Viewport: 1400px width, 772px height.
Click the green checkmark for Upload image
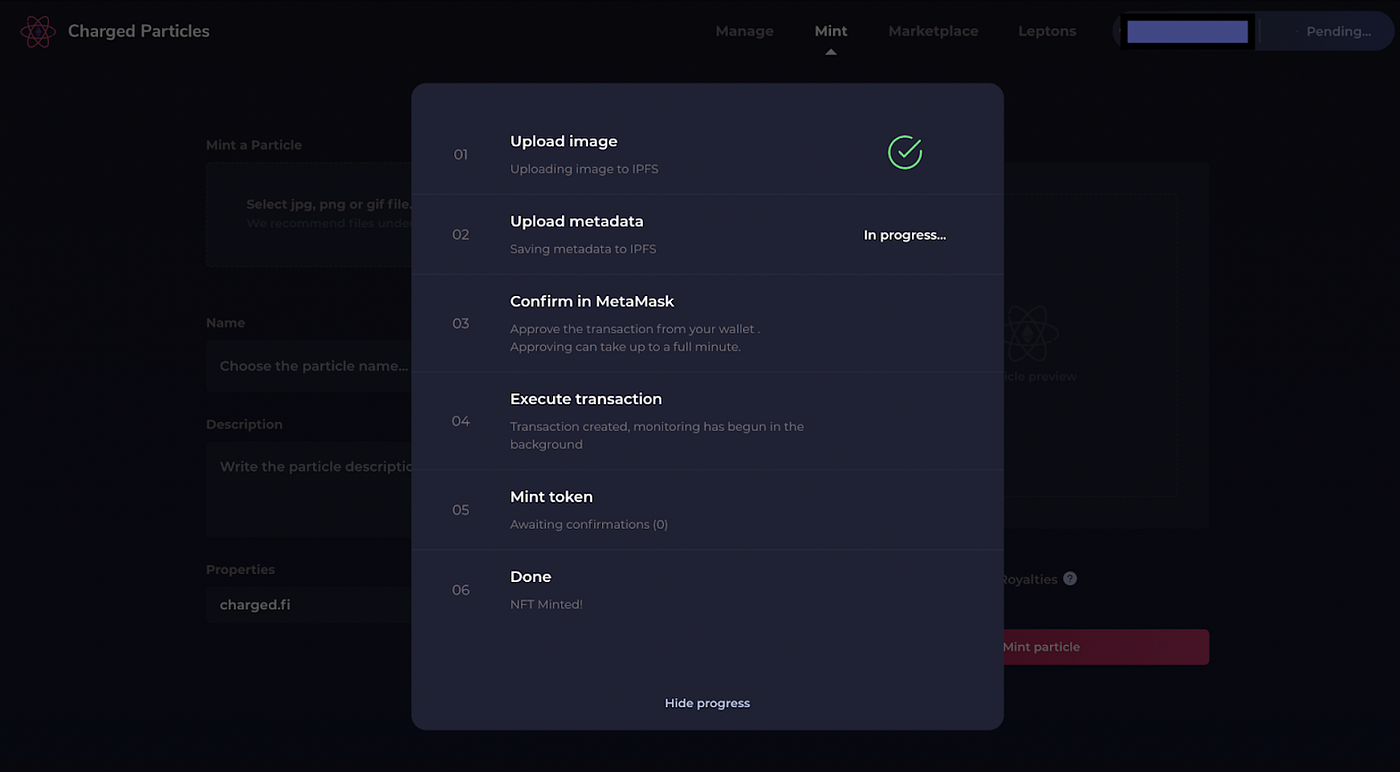tap(905, 152)
